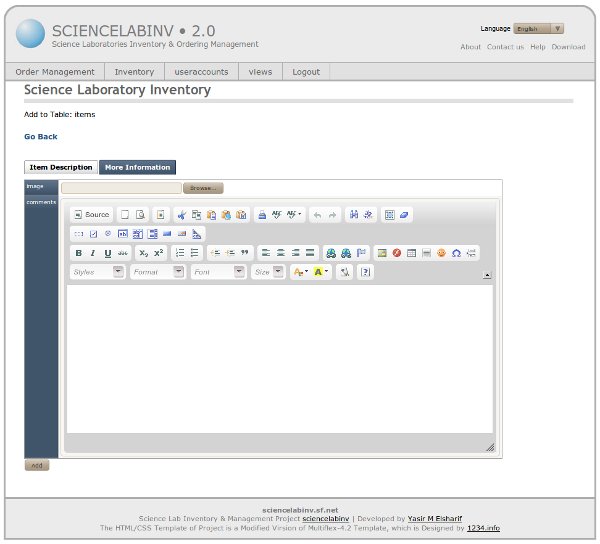Toggle Source view in the editor
This screenshot has height=544, width=600.
(91, 215)
